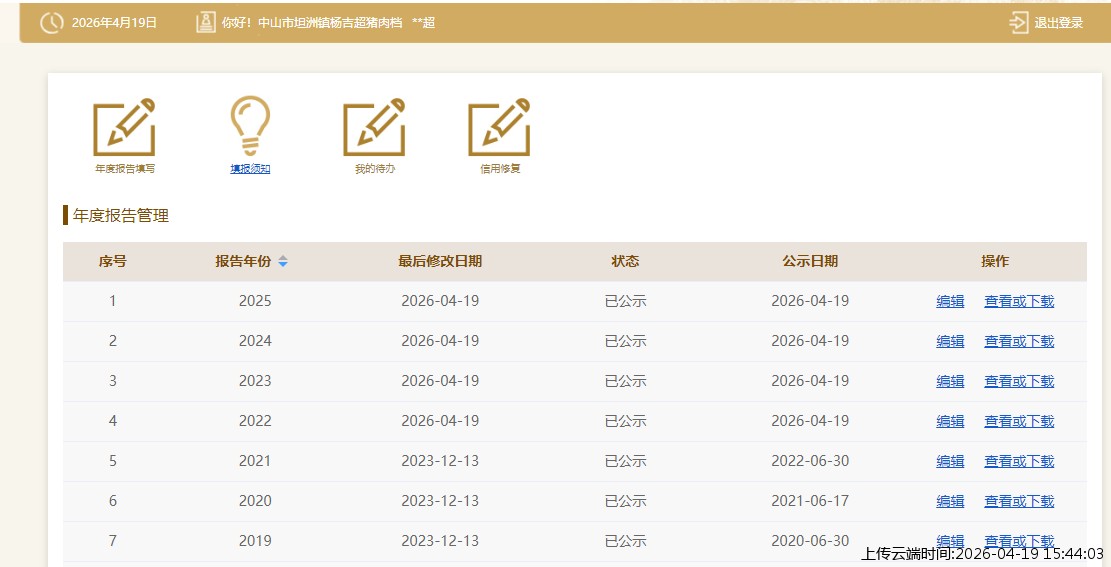Open the 我的待办 pencil icon
Image resolution: width=1111 pixels, height=567 pixels.
[x=374, y=128]
